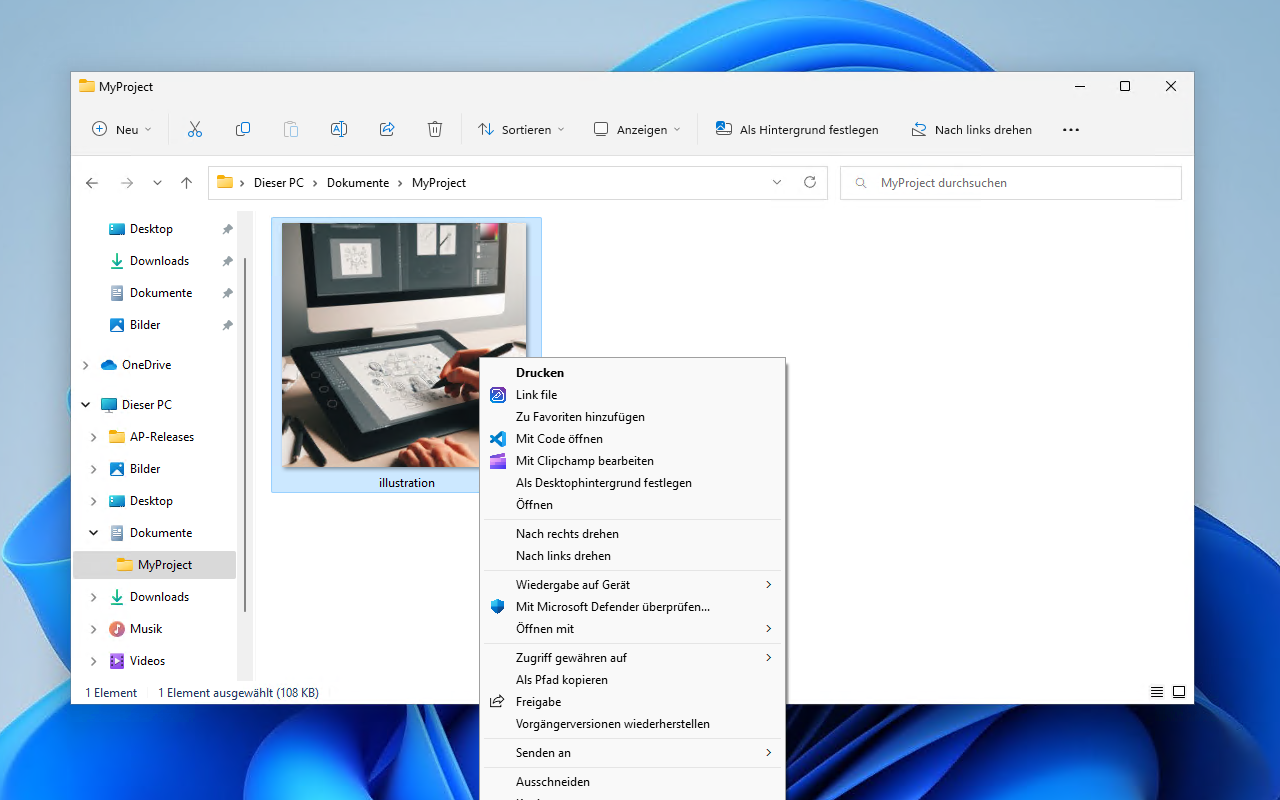Open the Anzeigen dropdown

637,129
